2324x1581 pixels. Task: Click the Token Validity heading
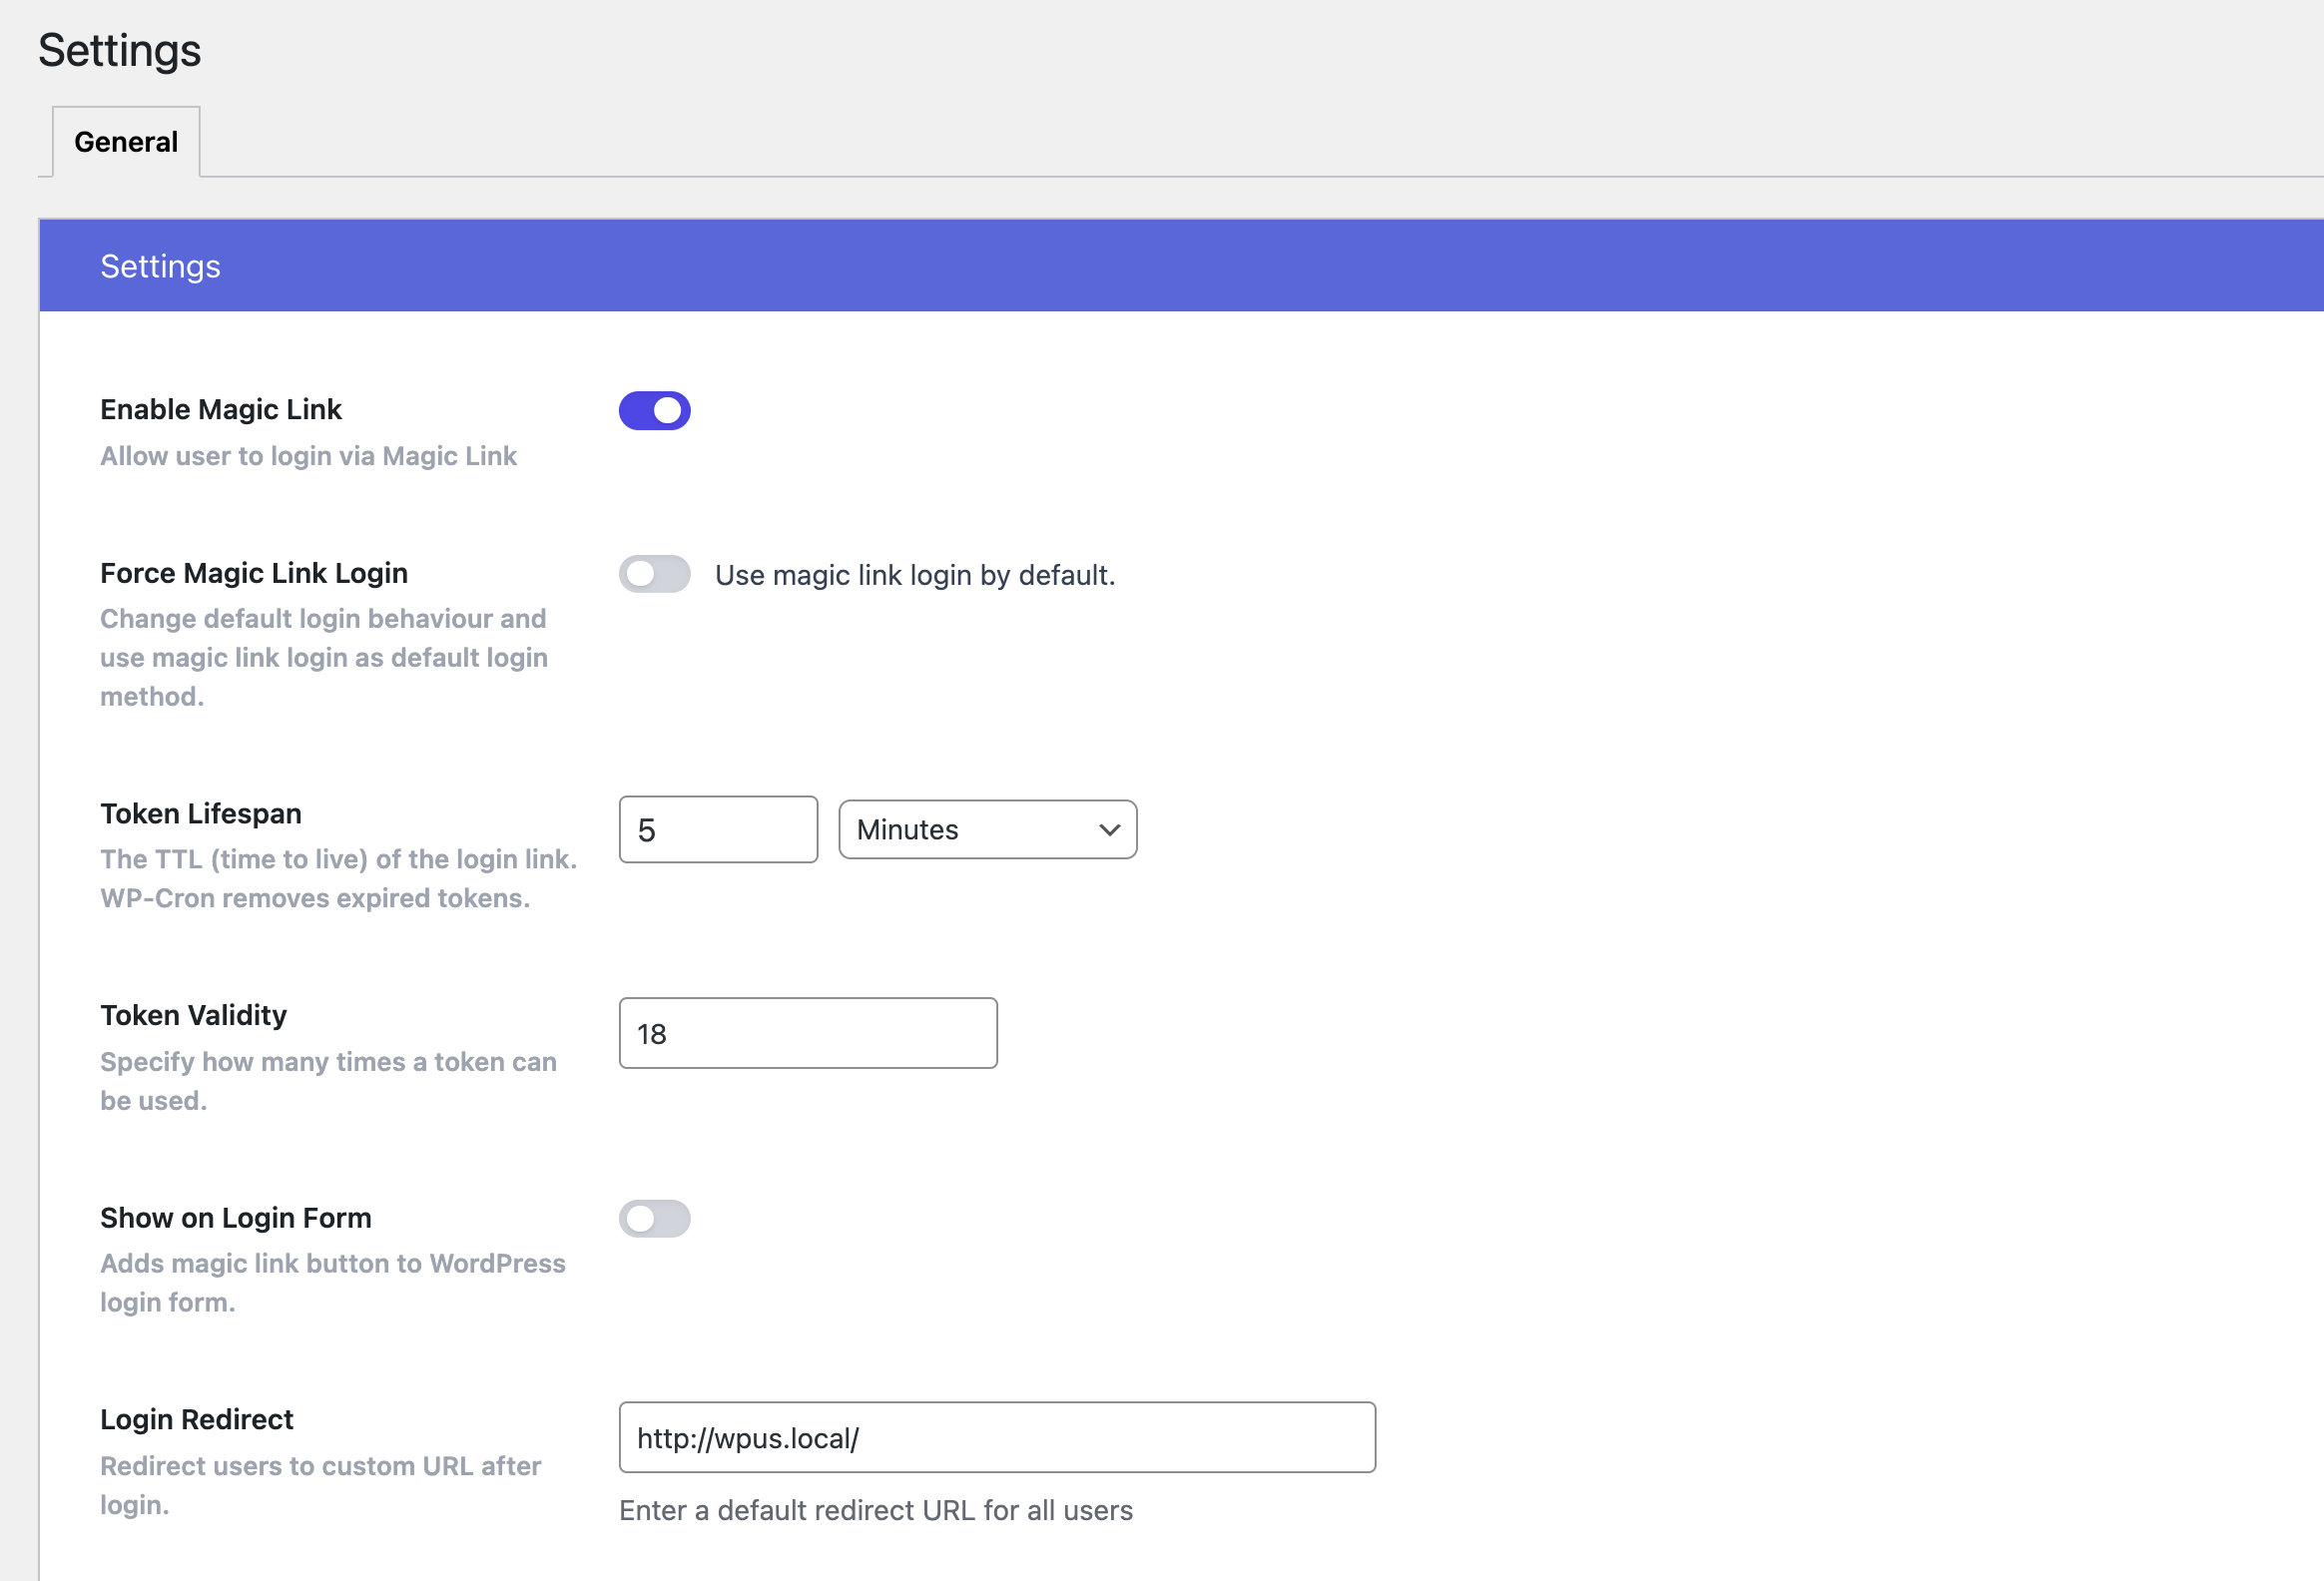pos(193,1014)
